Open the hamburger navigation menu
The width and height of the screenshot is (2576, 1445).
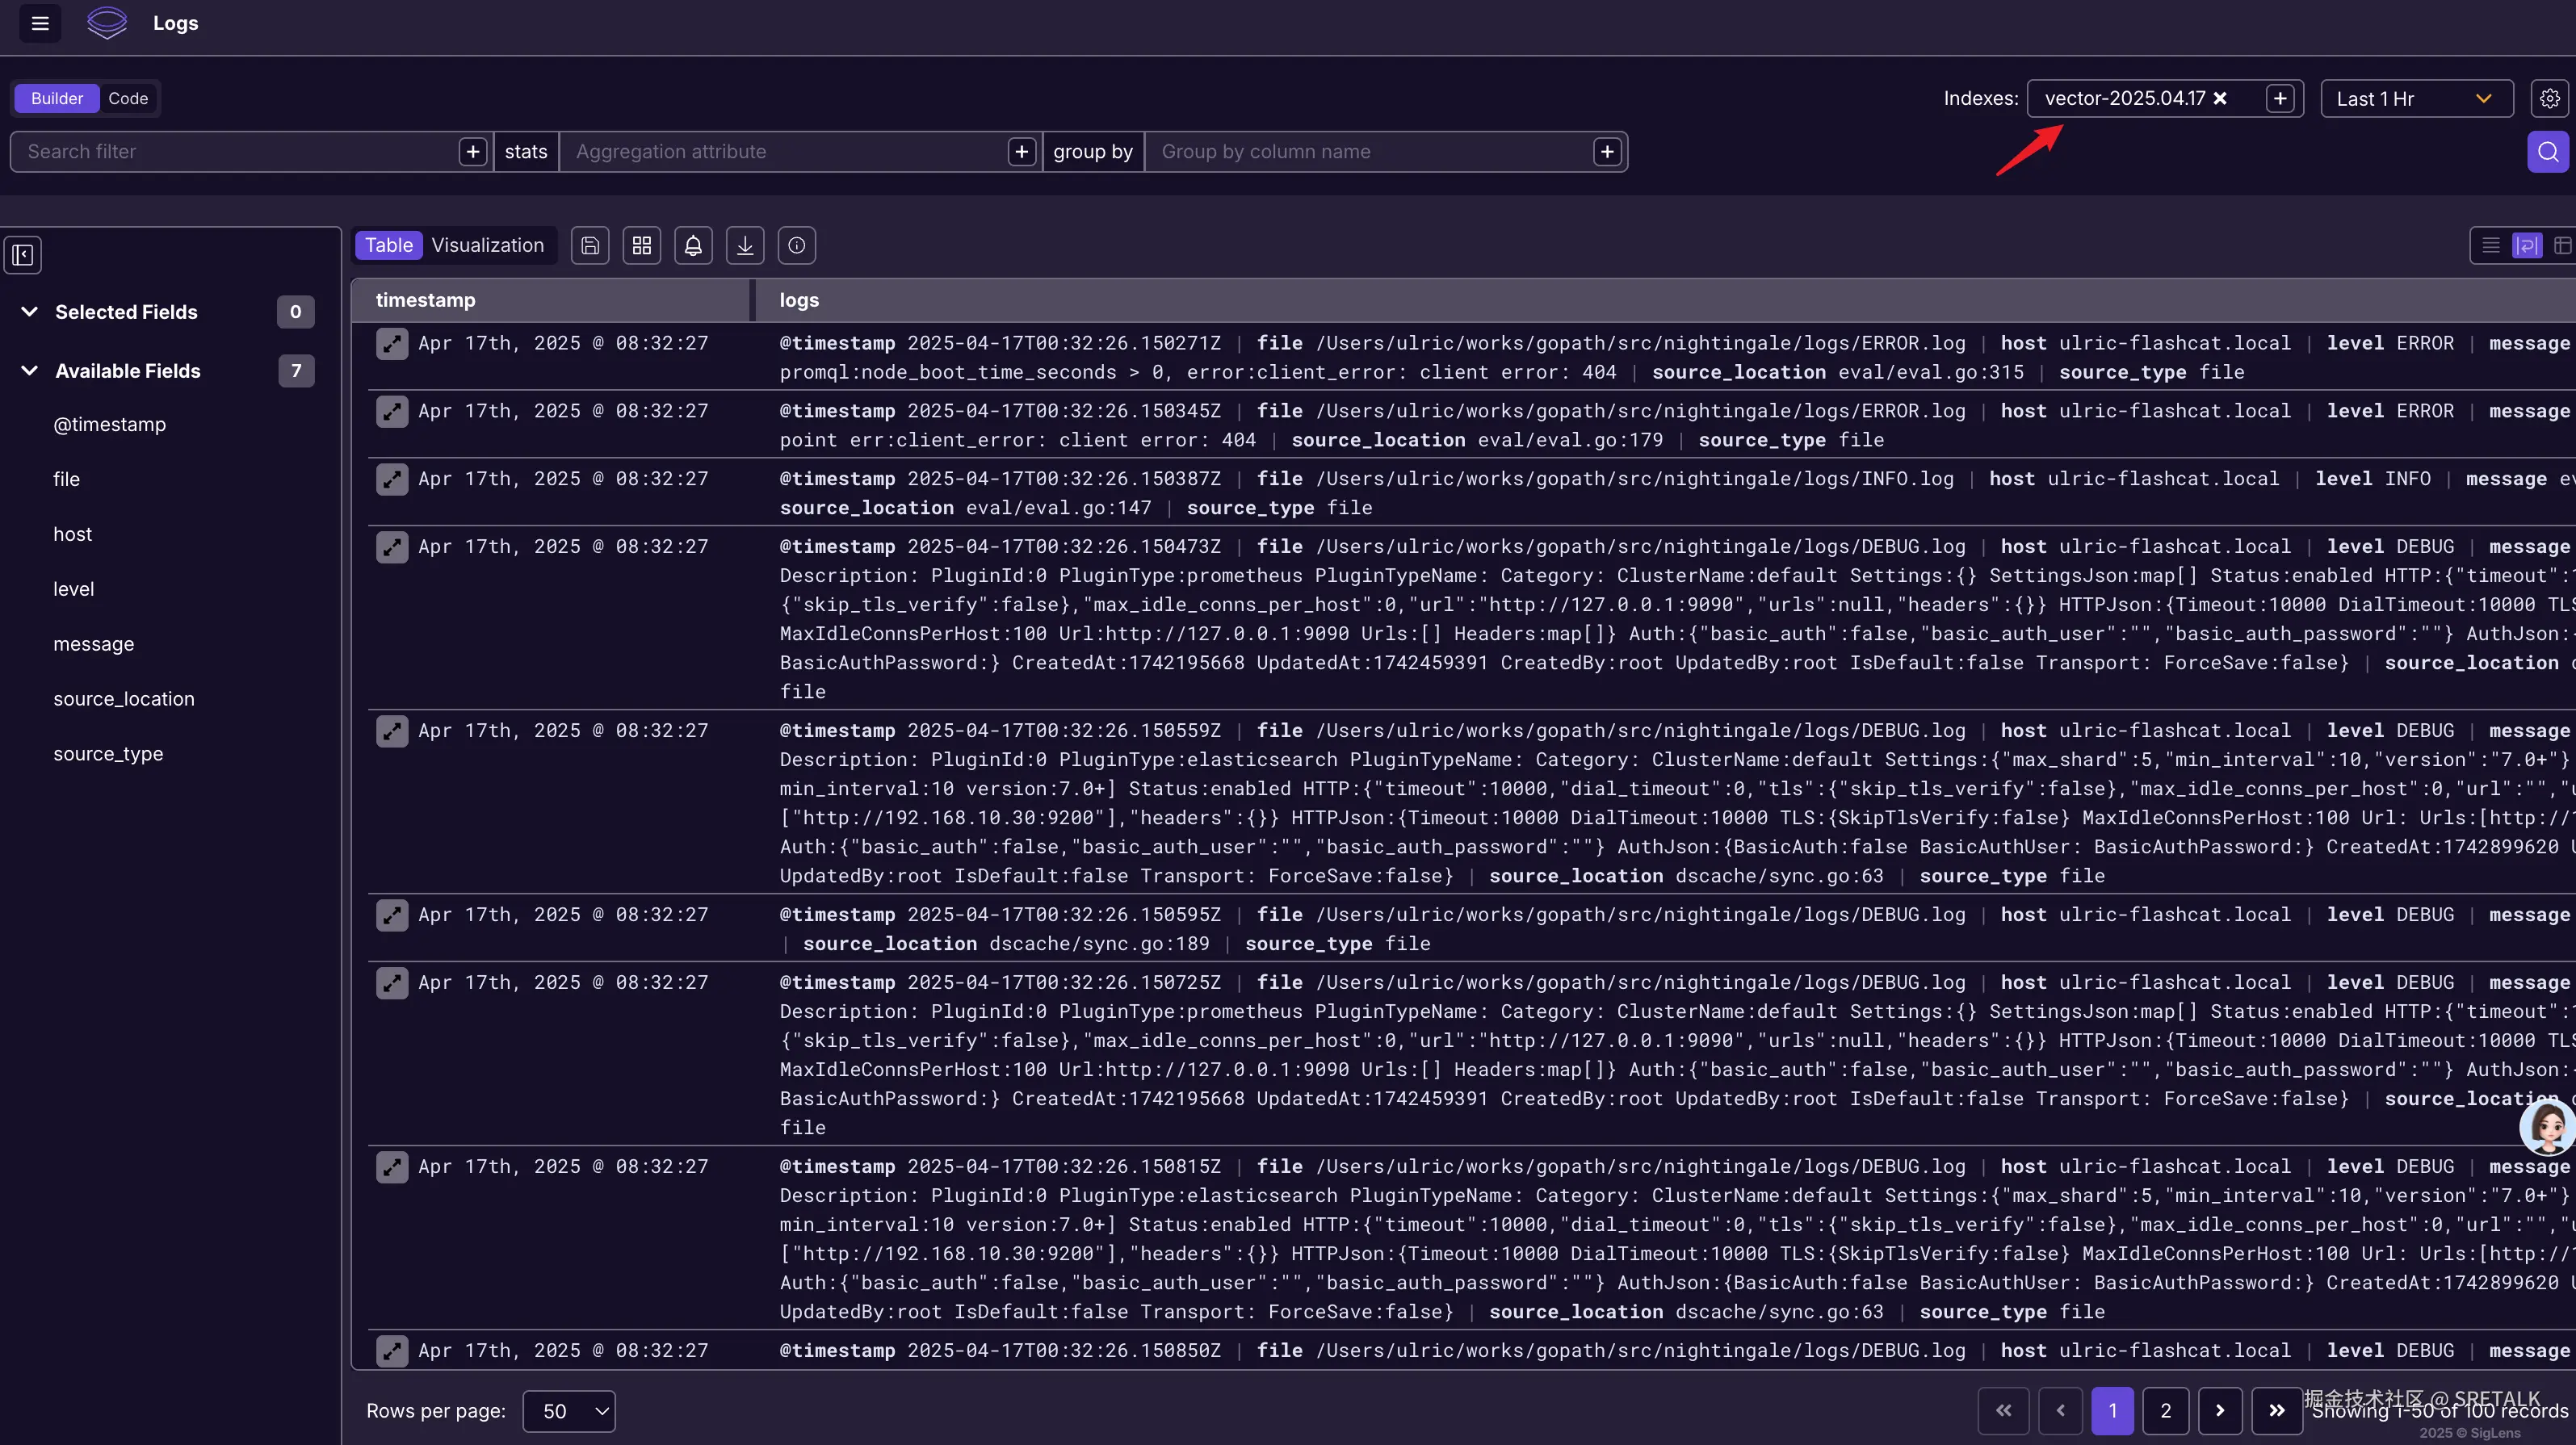point(40,23)
